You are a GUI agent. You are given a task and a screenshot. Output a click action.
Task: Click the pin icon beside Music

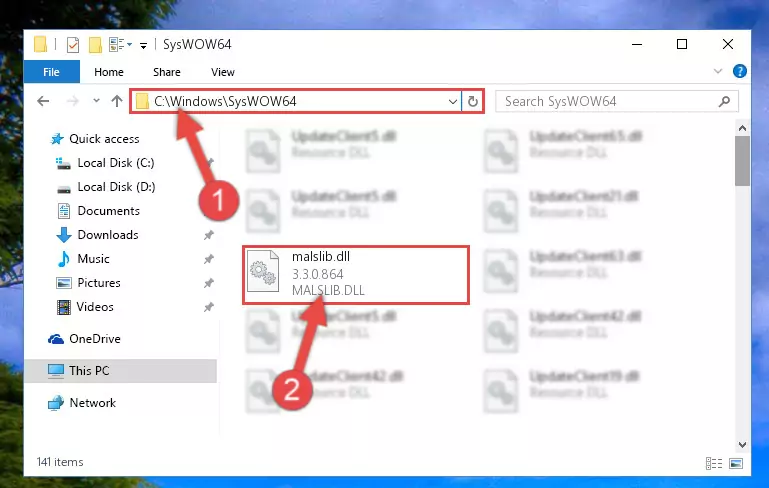click(208, 259)
